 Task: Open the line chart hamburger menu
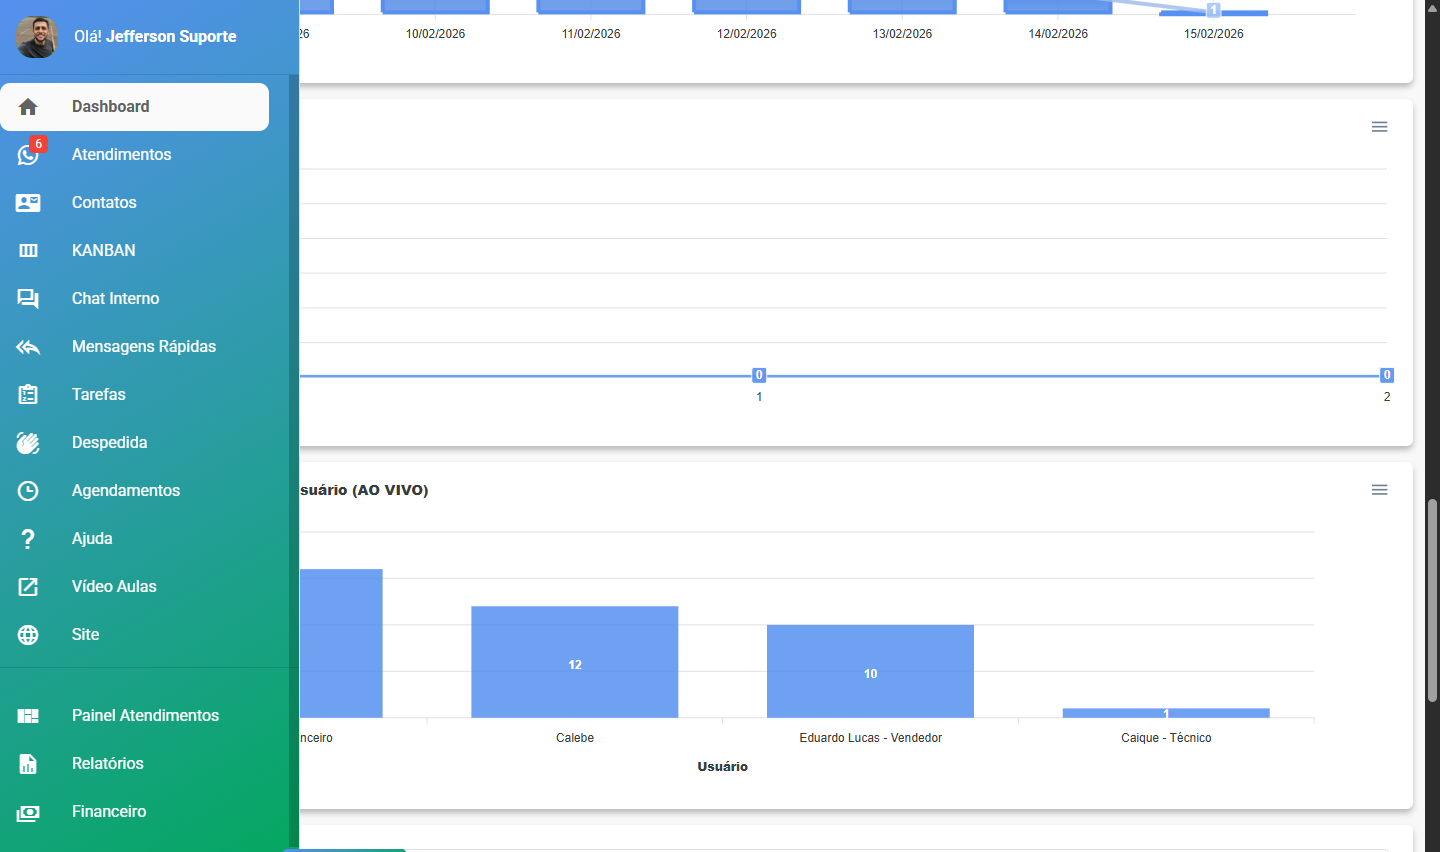click(1379, 127)
